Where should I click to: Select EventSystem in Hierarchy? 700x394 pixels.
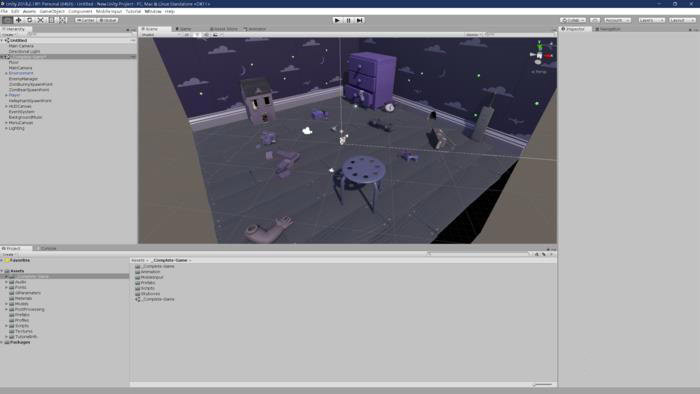[x=21, y=112]
